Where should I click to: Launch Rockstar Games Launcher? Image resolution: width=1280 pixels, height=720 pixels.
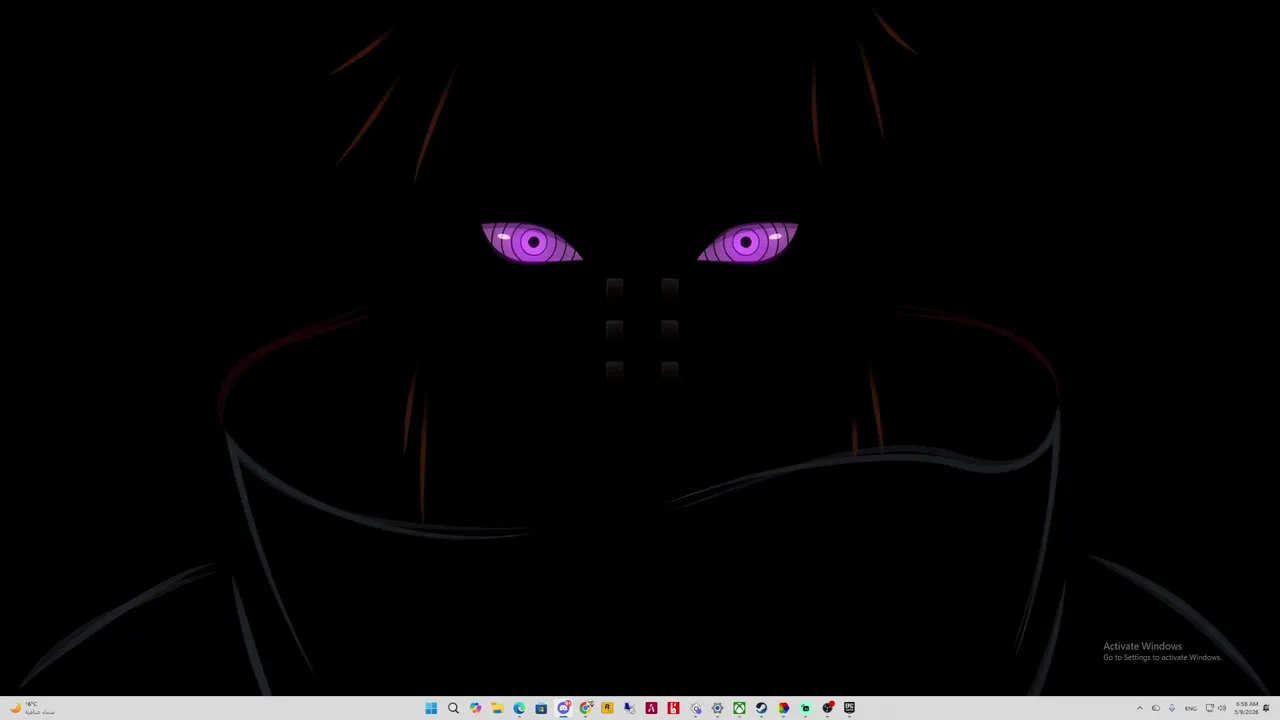tap(608, 708)
